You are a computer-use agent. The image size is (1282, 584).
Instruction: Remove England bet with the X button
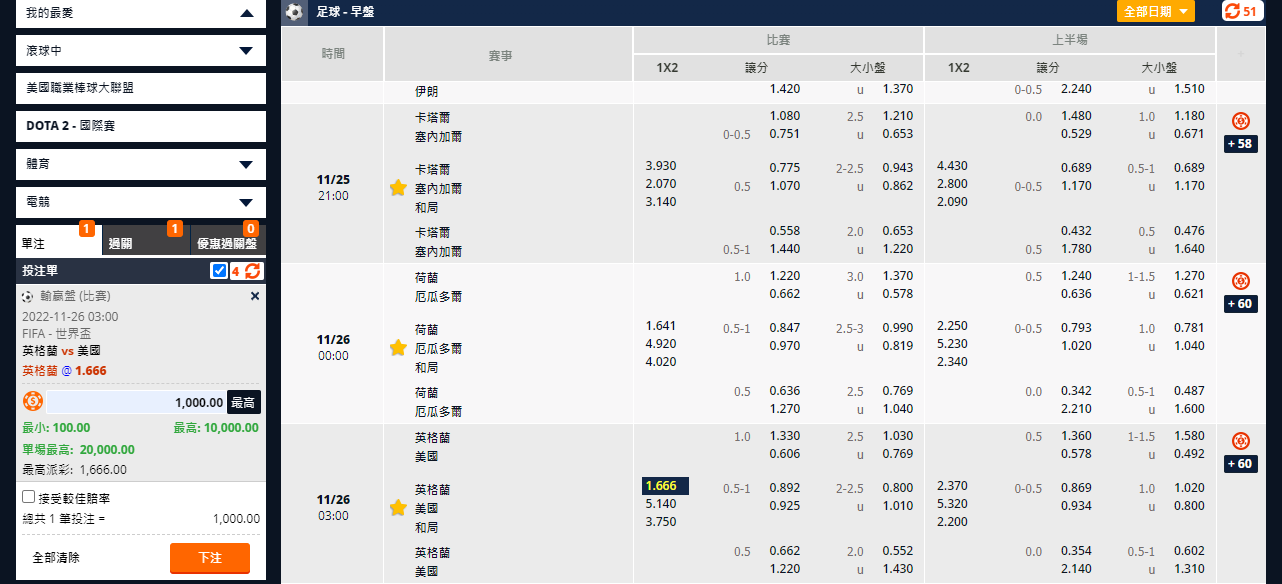coord(254,296)
